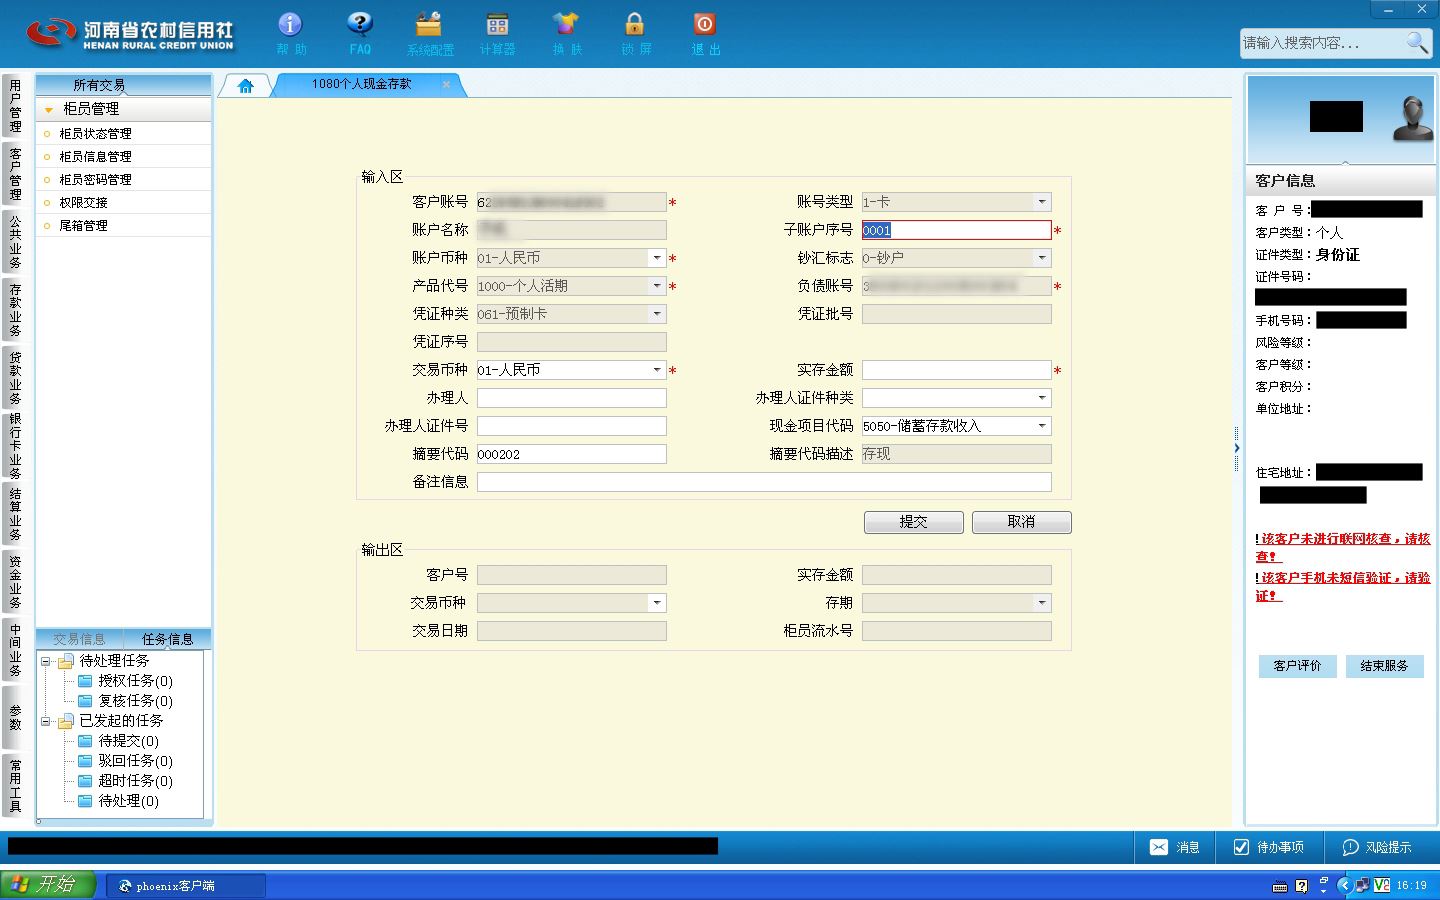The image size is (1440, 900).
Task: Open 消息 messages in status bar
Action: point(1174,847)
